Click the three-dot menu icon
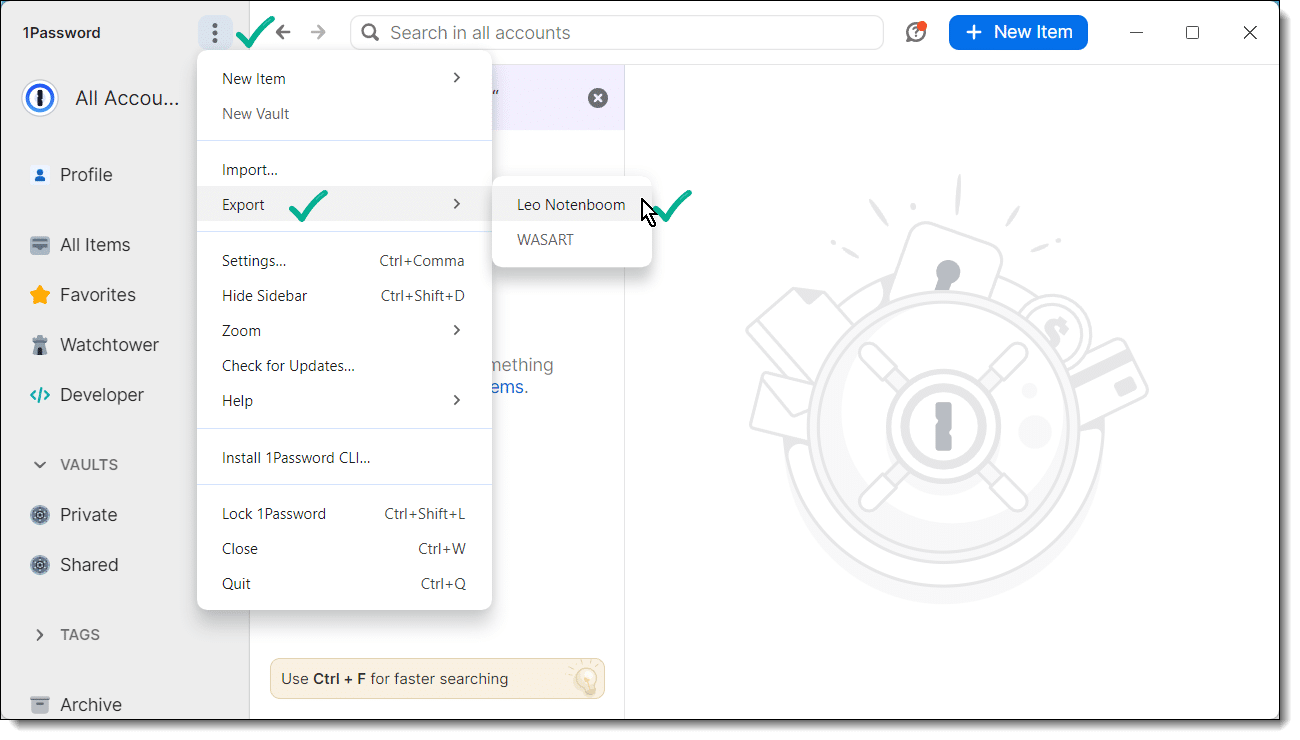This screenshot has height=740, width=1300. [215, 33]
